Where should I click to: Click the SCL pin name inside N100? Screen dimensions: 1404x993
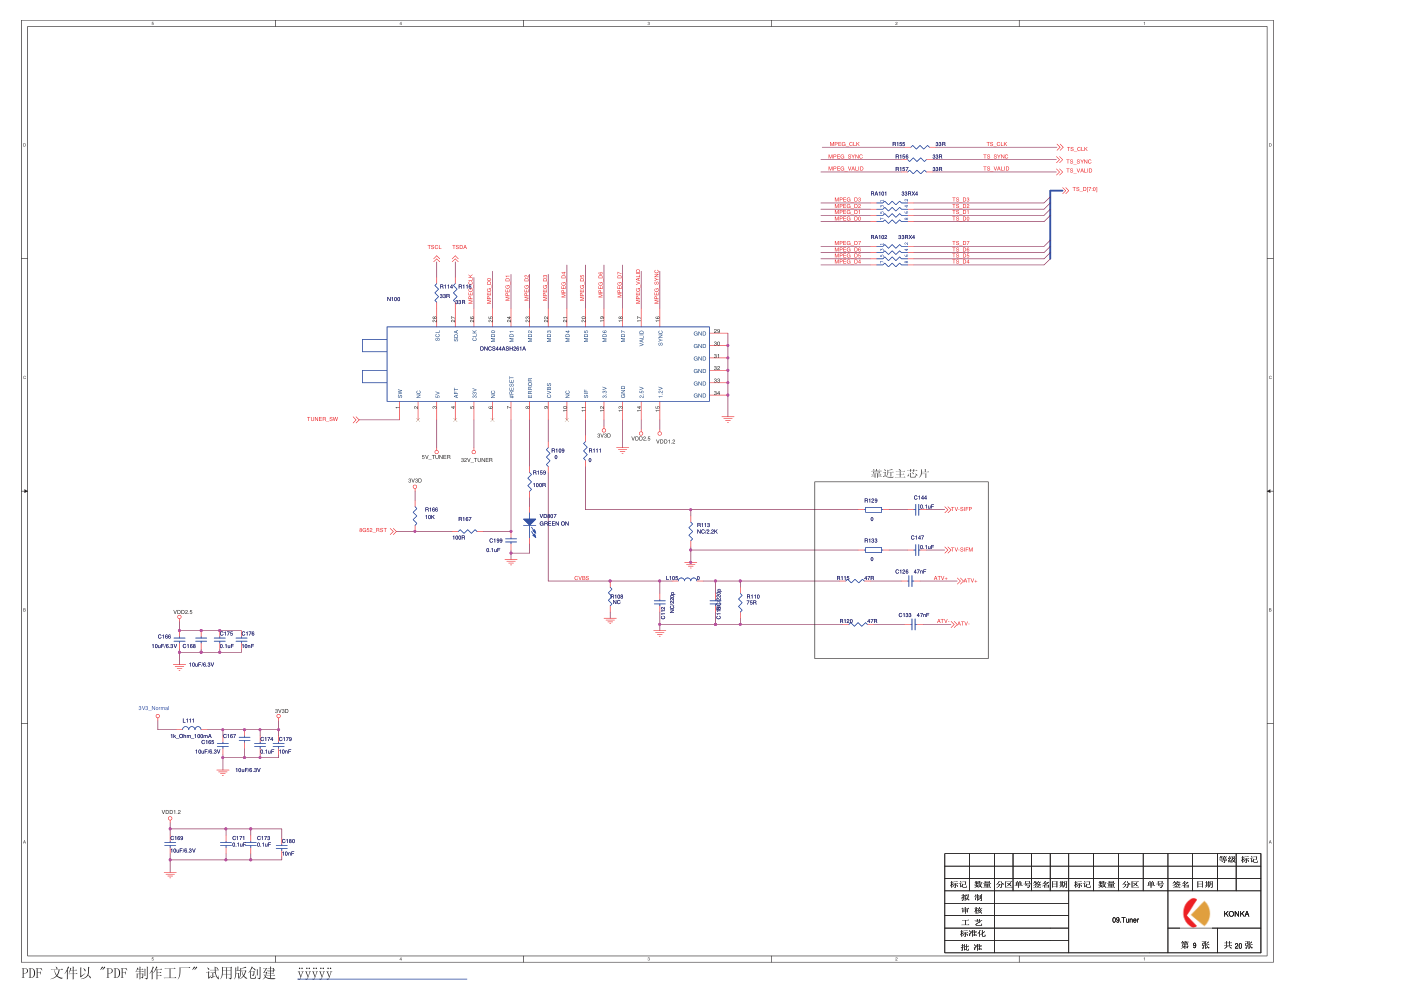[x=438, y=336]
